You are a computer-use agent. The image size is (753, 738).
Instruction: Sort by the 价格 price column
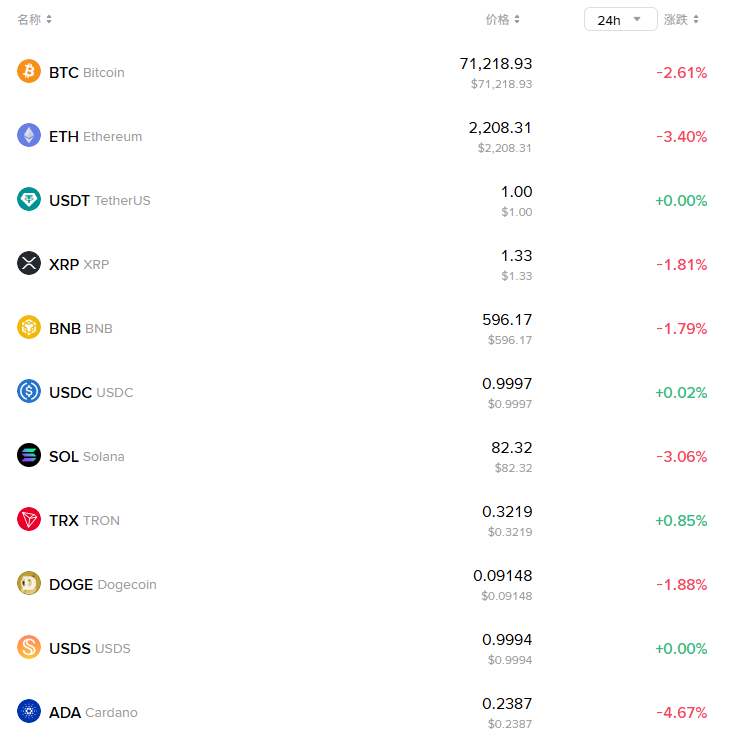[x=502, y=20]
